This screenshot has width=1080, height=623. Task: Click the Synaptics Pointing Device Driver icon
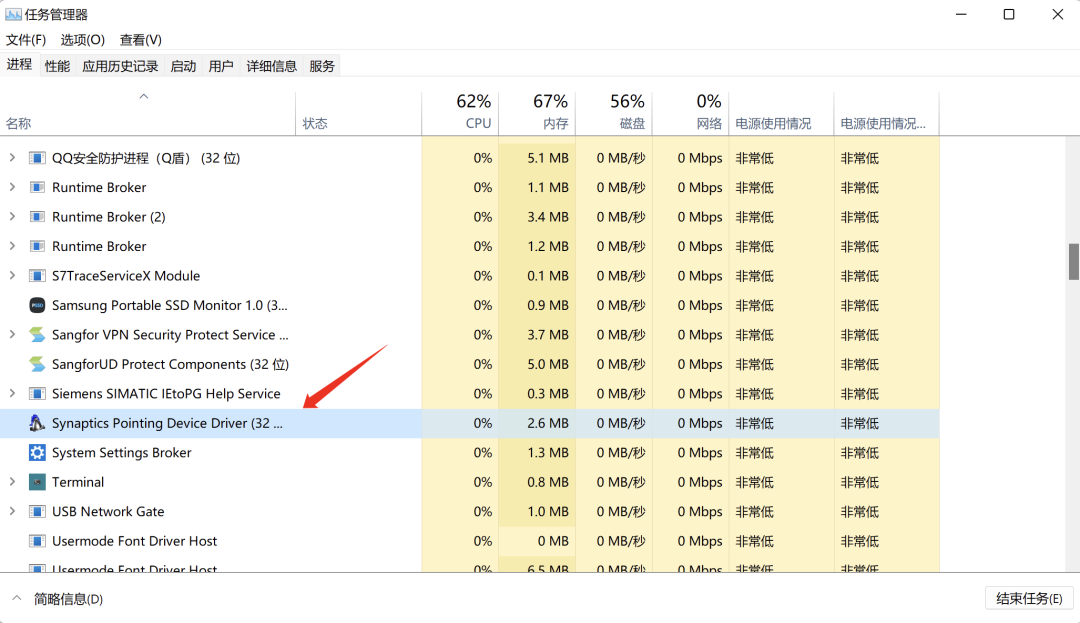click(37, 423)
